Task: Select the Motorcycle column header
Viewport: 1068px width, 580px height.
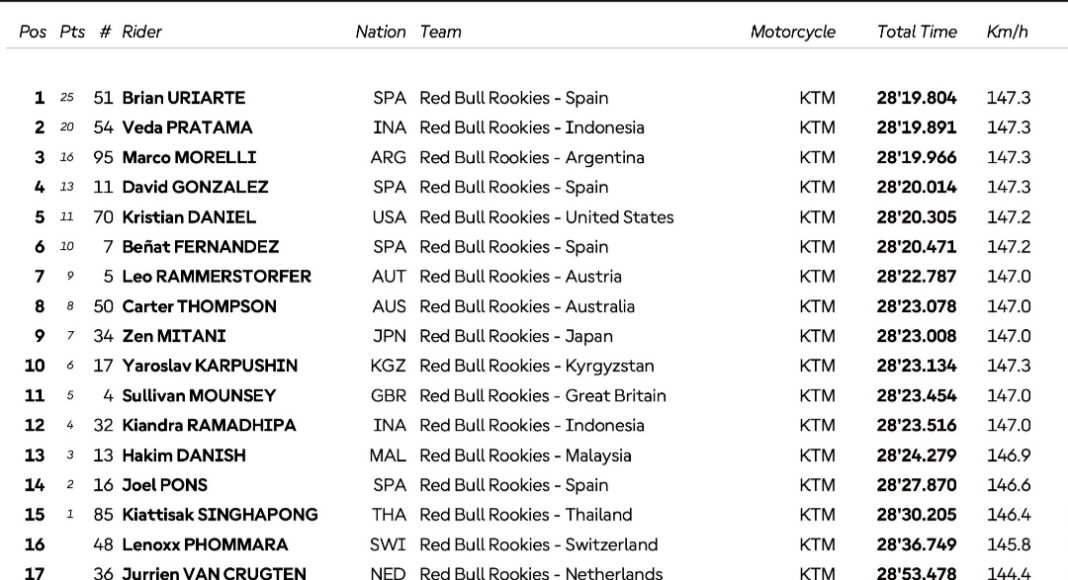Action: [792, 32]
